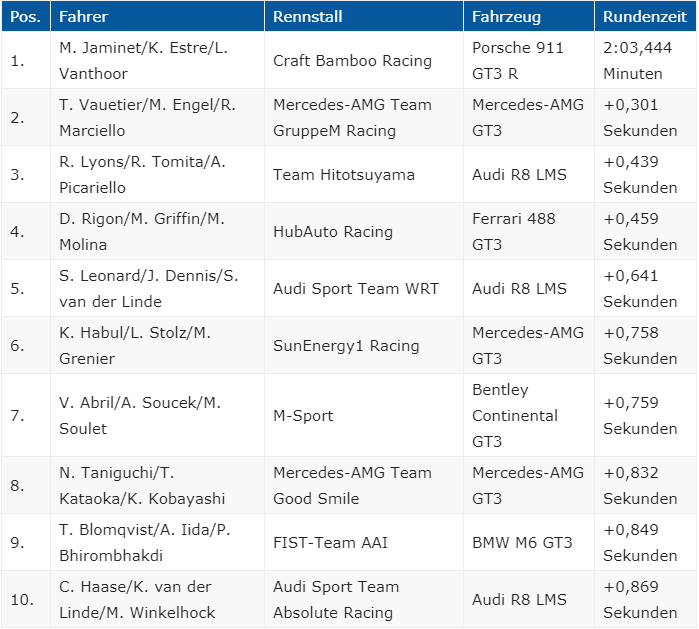Select the HubAuto Racing team cell

(x=364, y=231)
